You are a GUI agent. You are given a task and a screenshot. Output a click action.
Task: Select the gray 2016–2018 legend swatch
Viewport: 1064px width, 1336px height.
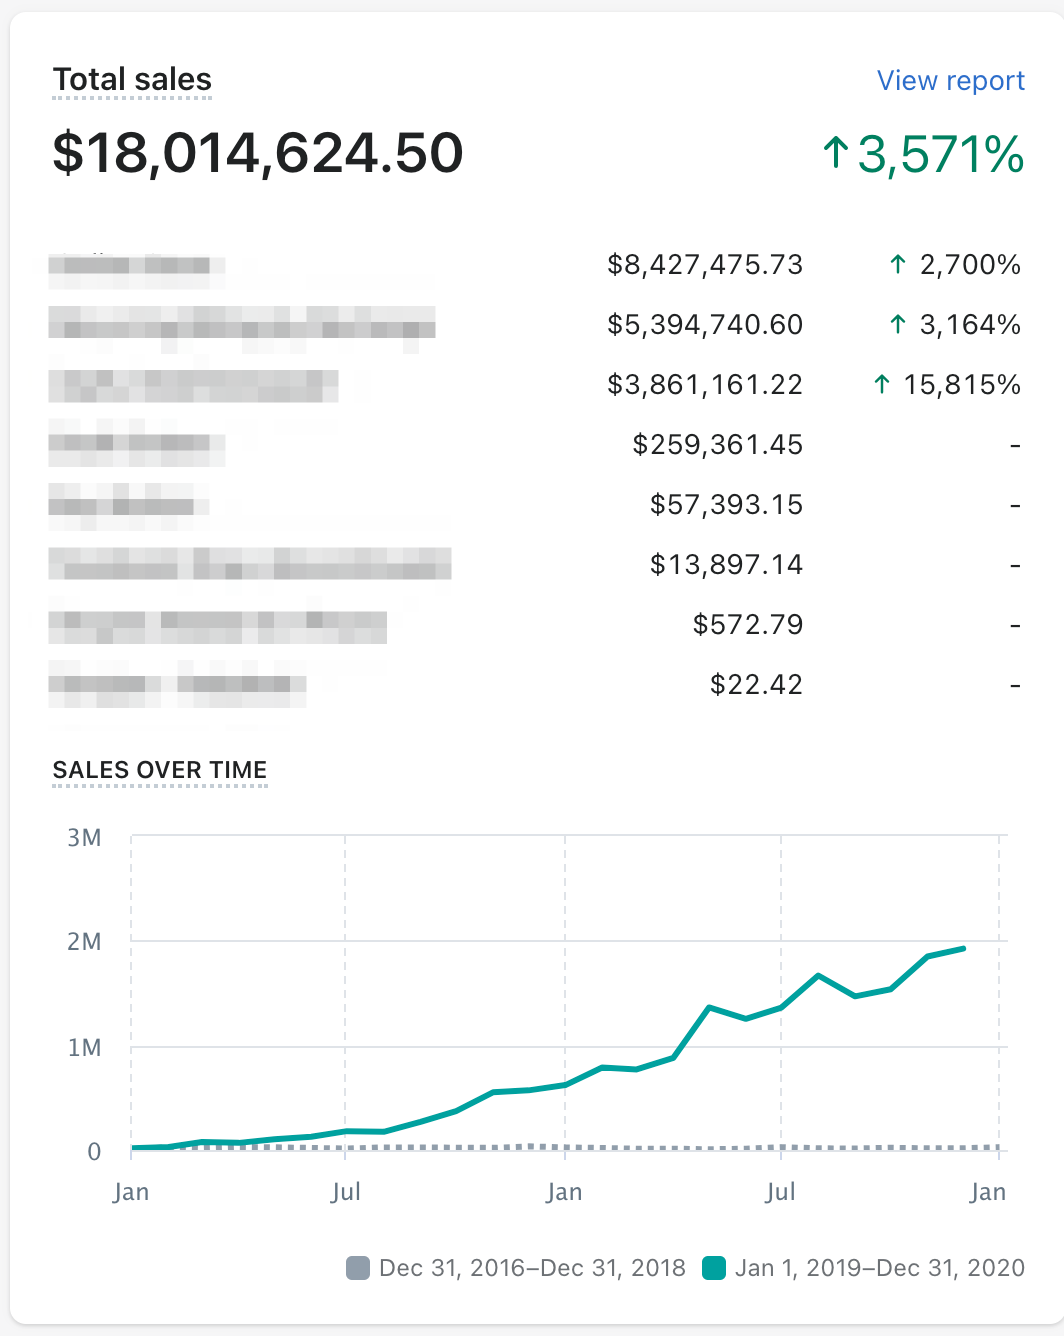pos(358,1268)
